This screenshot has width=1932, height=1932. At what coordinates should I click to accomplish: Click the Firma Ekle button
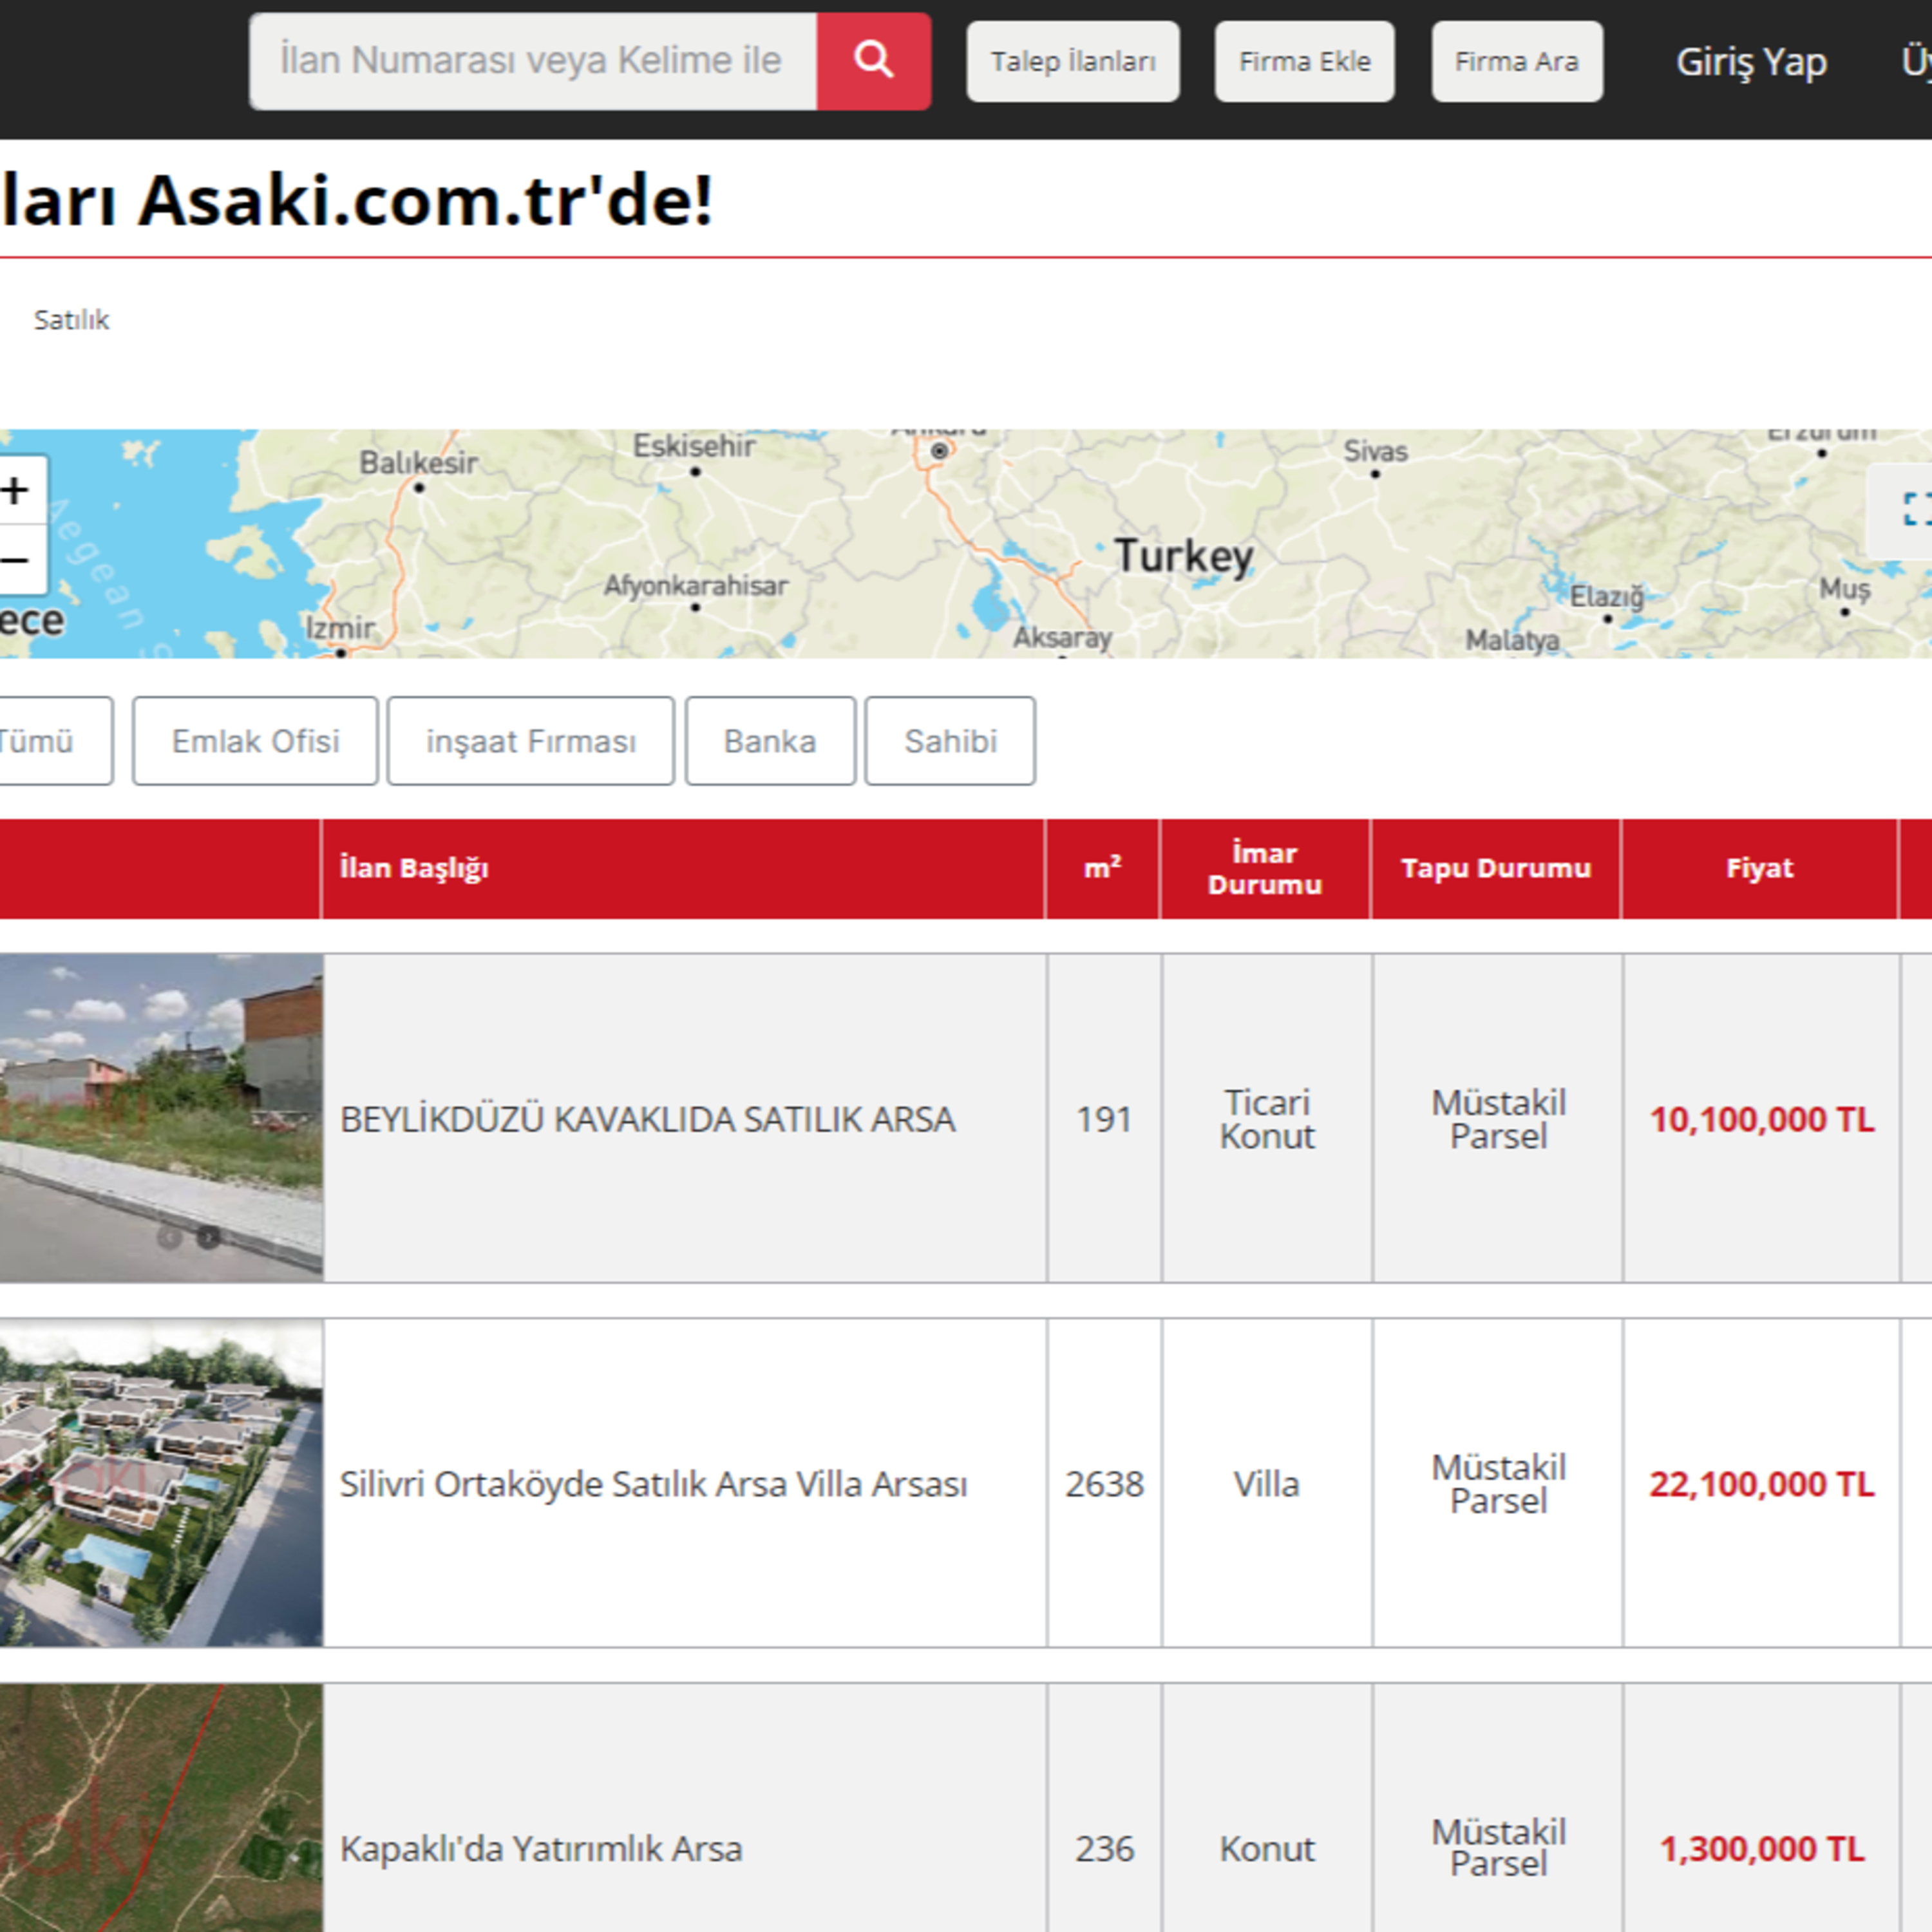click(x=1304, y=62)
